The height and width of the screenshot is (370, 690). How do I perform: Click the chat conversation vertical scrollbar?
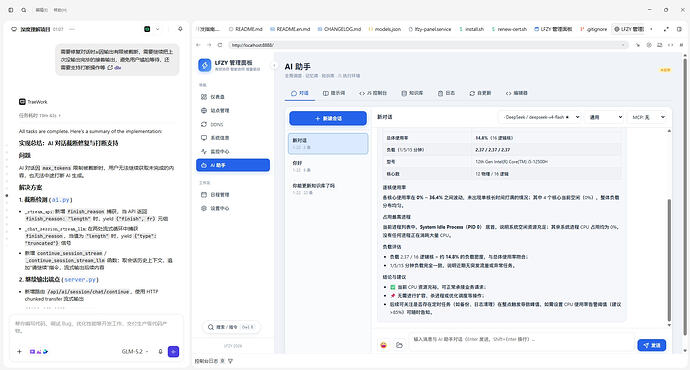pos(669,260)
